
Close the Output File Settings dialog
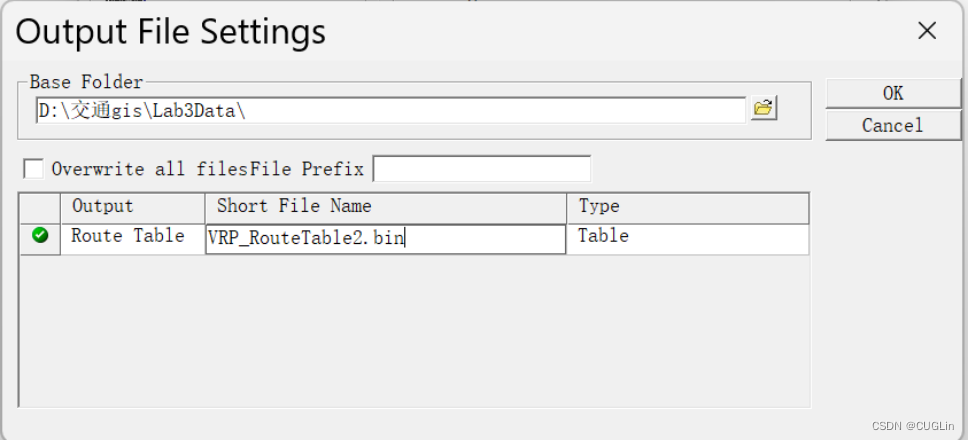coord(927,30)
